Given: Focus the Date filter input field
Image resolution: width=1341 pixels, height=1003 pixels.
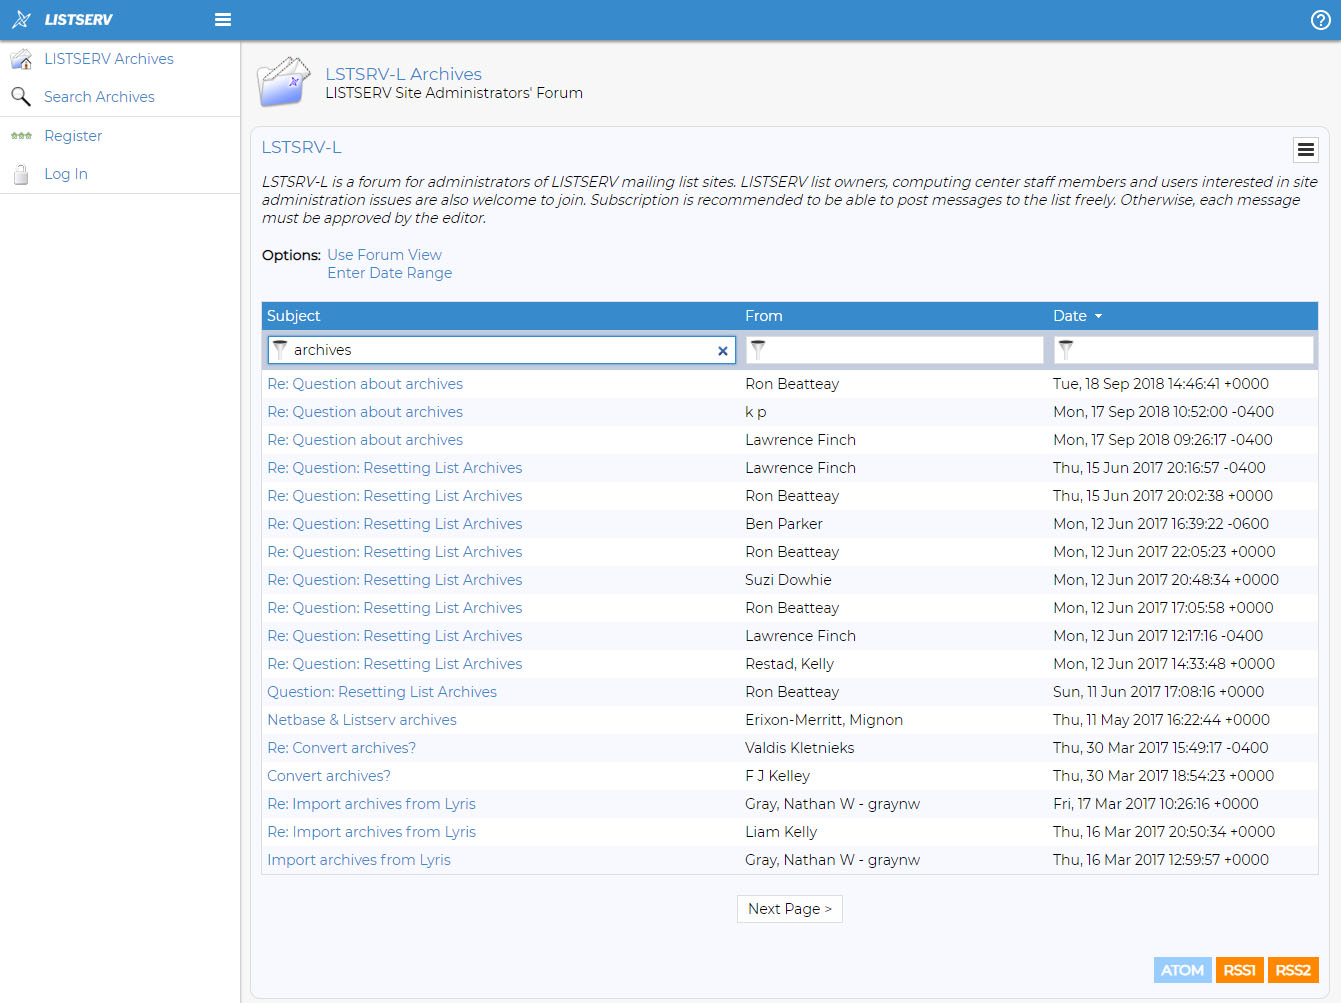Looking at the screenshot, I should tap(1183, 350).
